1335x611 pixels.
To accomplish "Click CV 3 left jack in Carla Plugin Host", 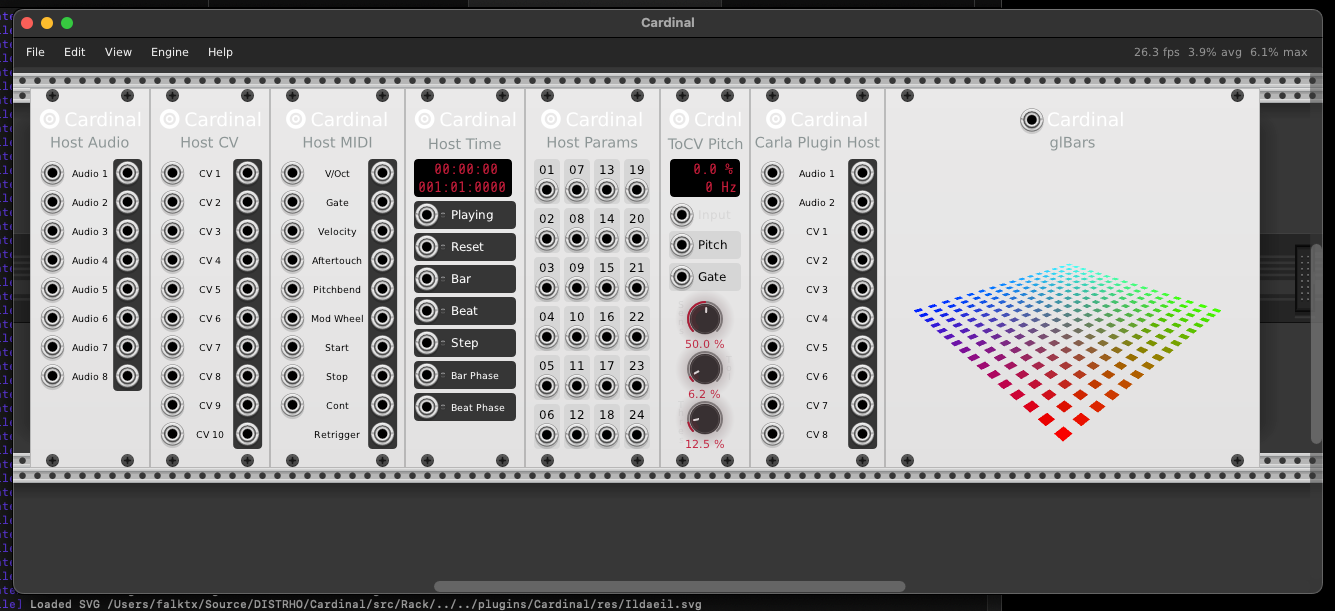I will [772, 289].
